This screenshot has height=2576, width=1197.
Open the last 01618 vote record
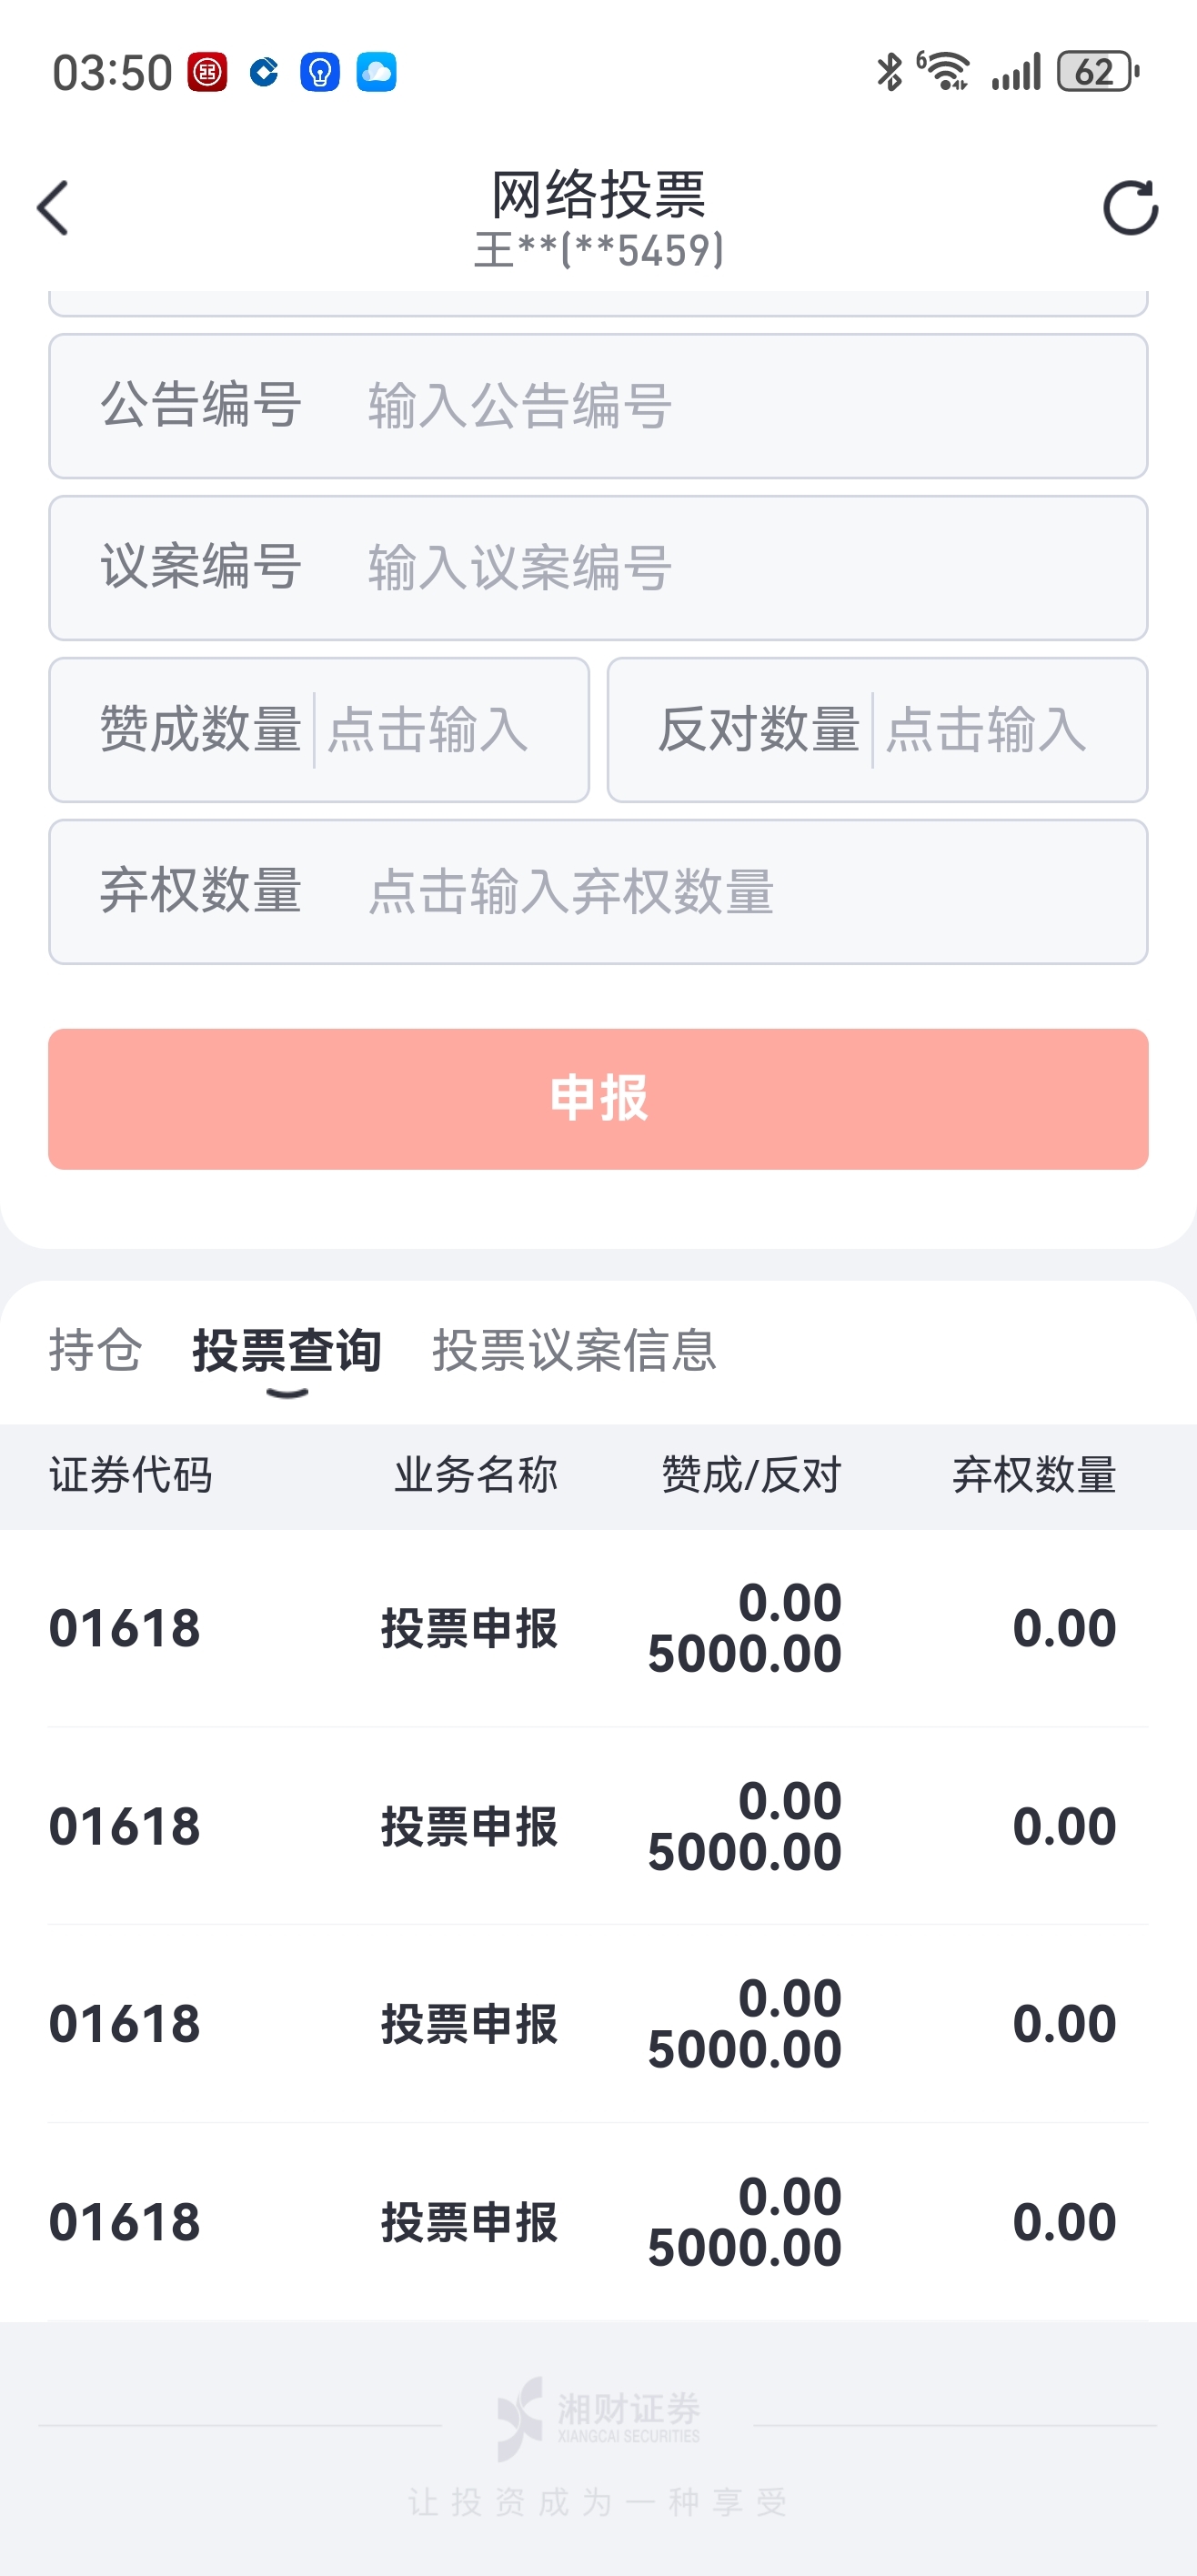pos(598,2222)
